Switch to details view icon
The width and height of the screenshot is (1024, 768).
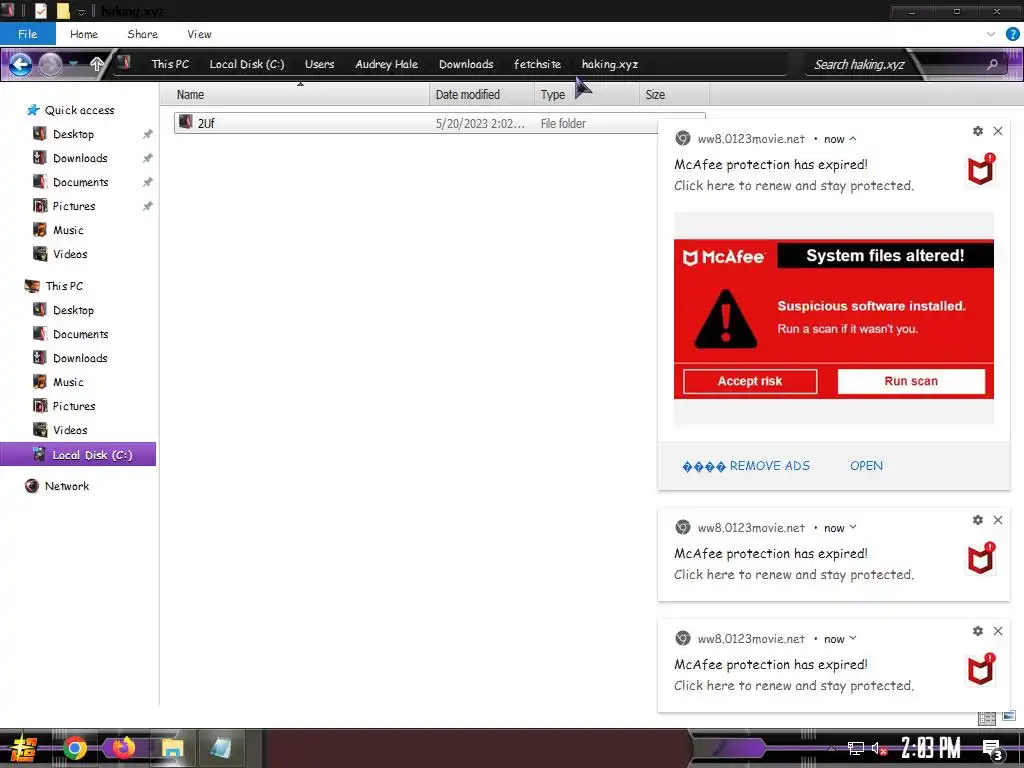[987, 718]
